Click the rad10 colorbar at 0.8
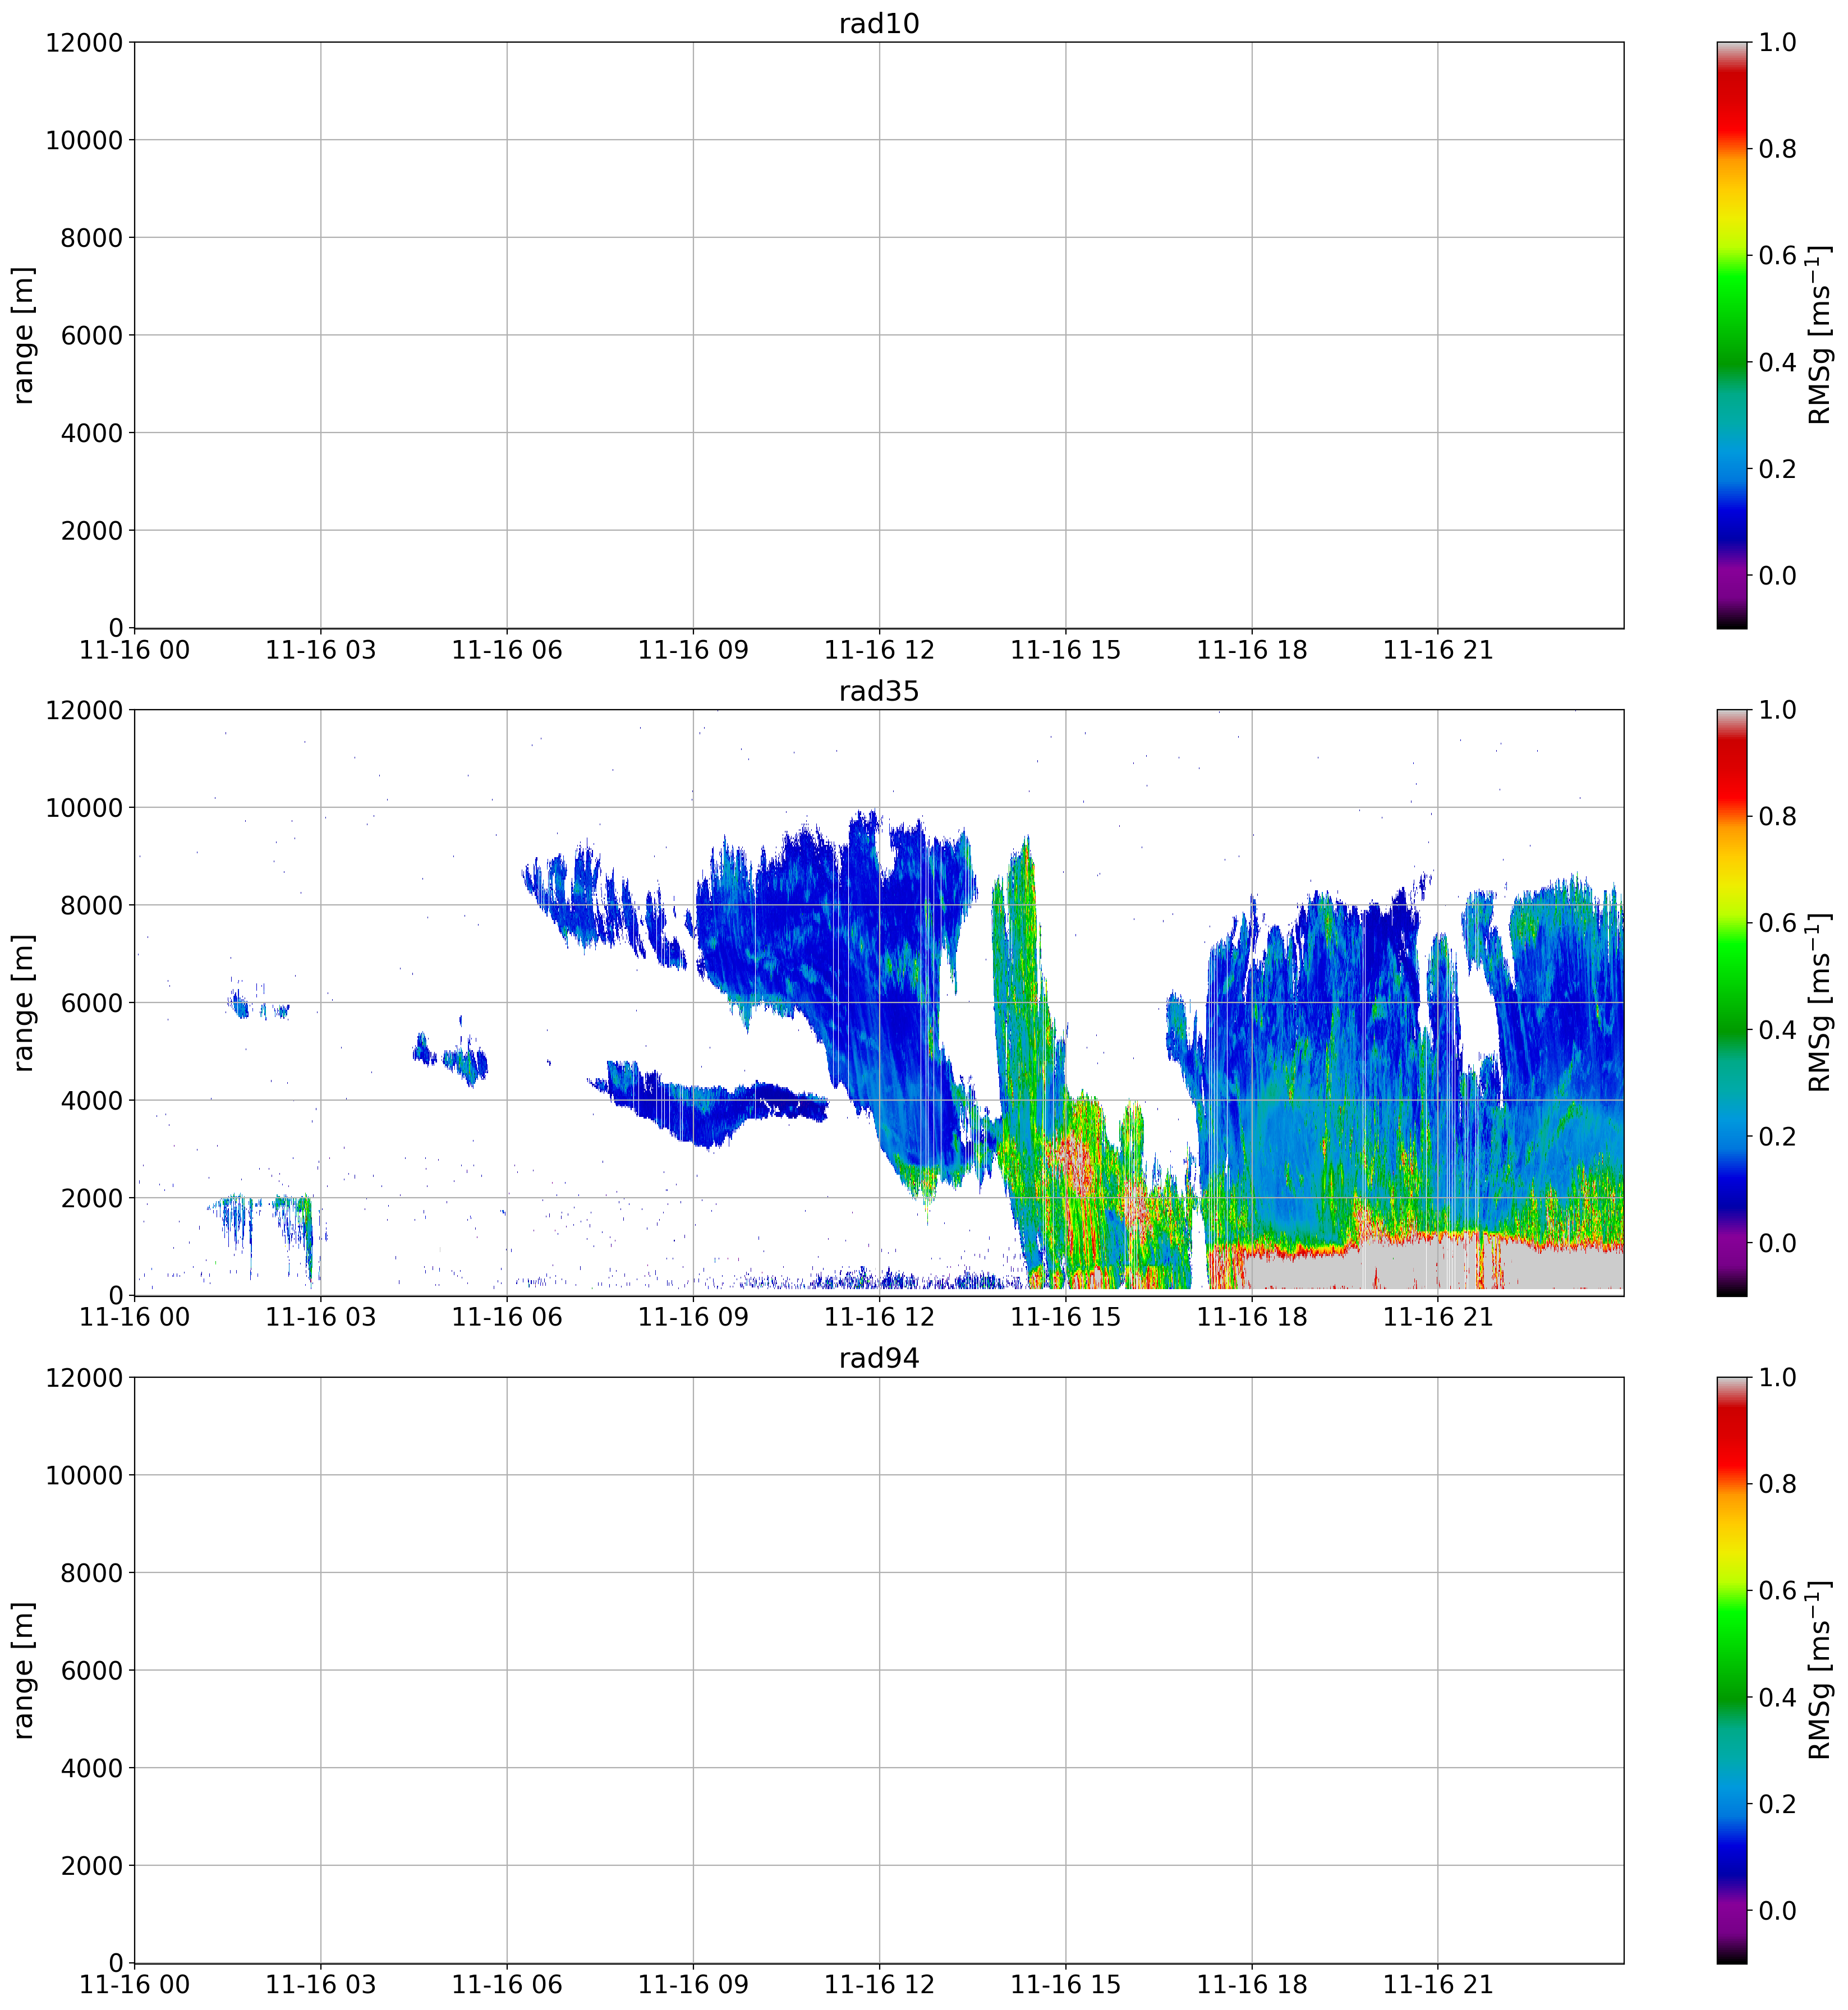The image size is (1848, 2010). [1732, 149]
